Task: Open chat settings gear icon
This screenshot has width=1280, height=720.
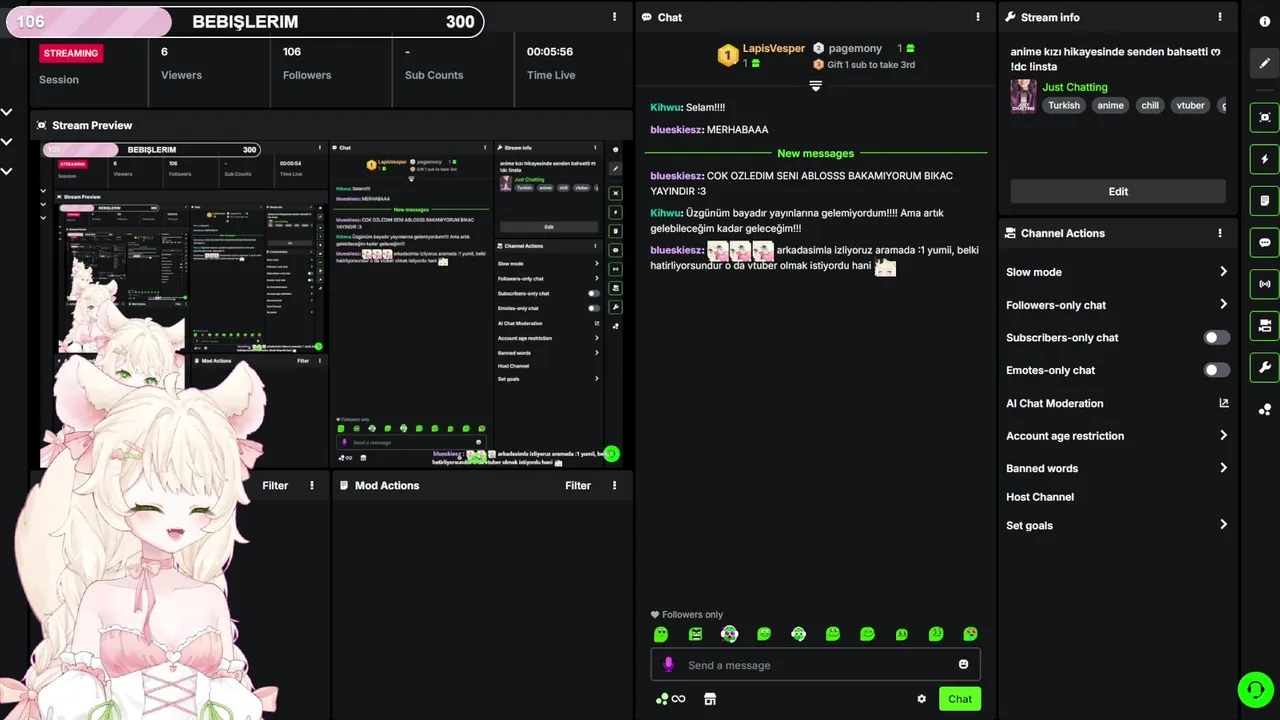Action: coord(922,699)
